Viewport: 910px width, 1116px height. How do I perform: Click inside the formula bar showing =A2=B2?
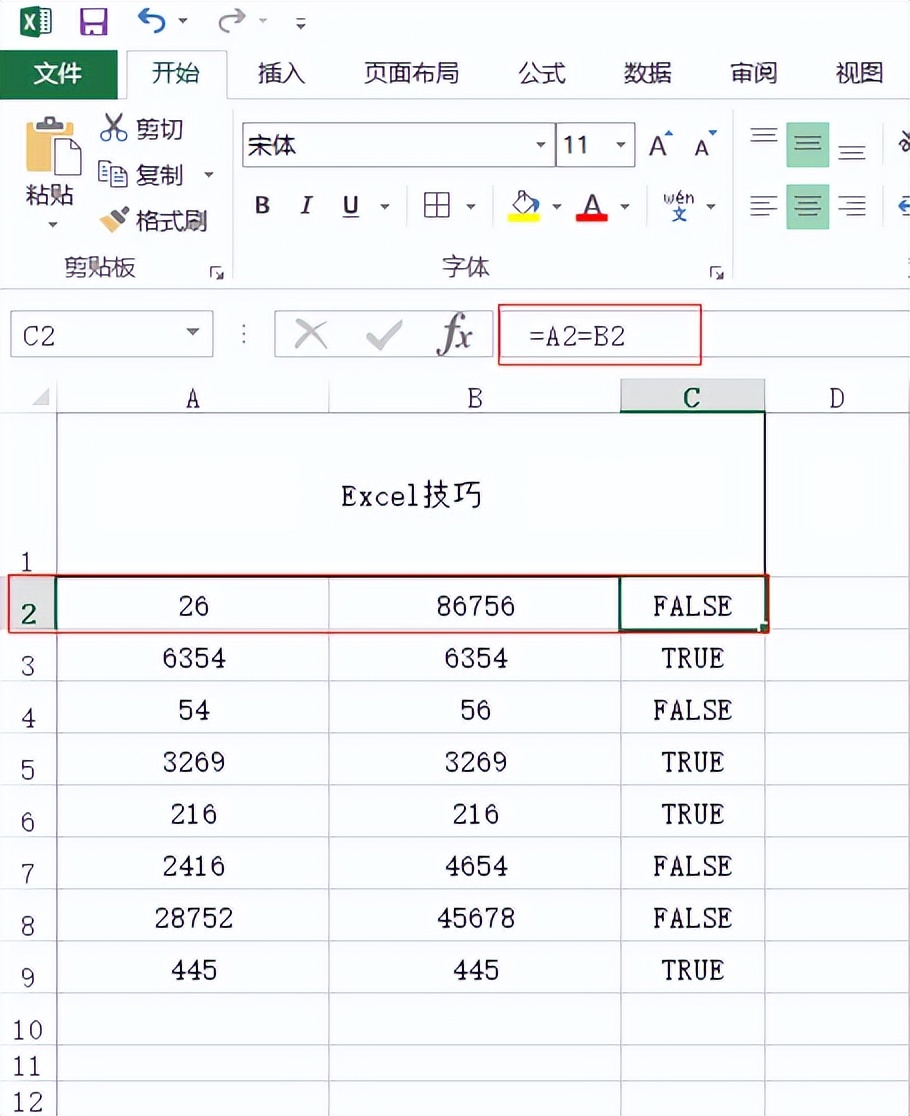click(598, 334)
